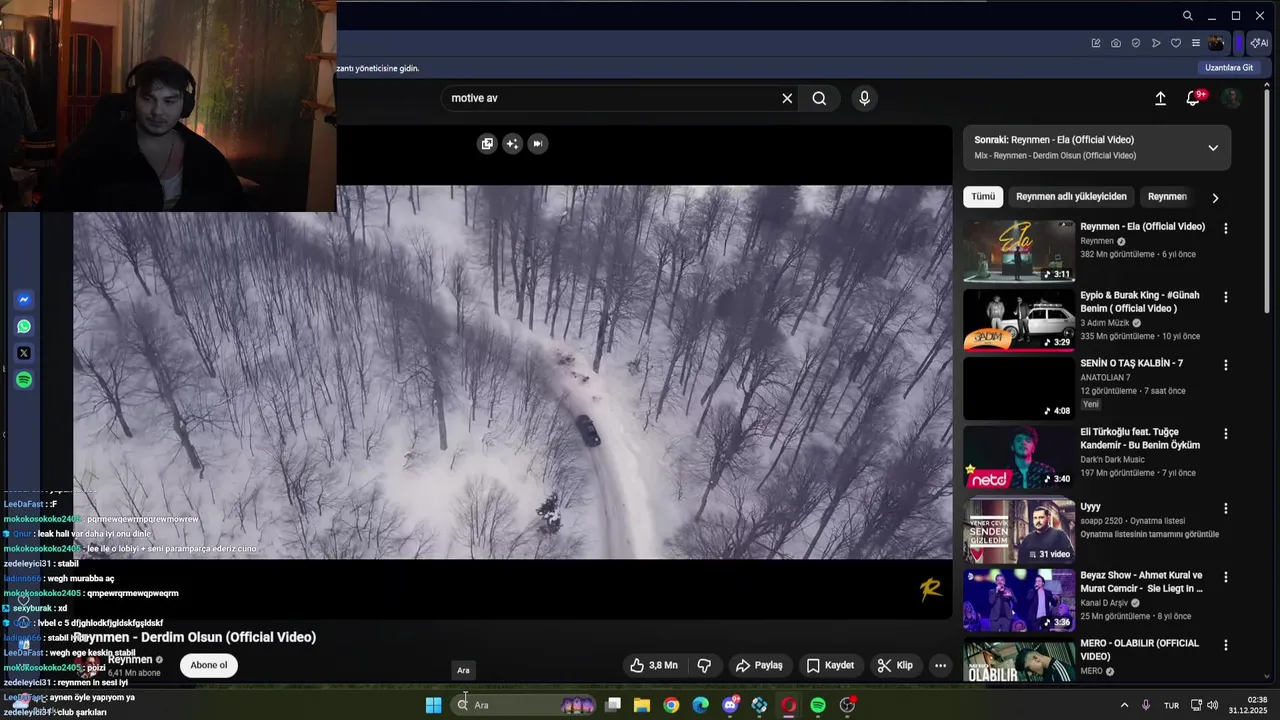
Task: Click the MERO - OLABİLİR video title
Action: tap(1139, 649)
